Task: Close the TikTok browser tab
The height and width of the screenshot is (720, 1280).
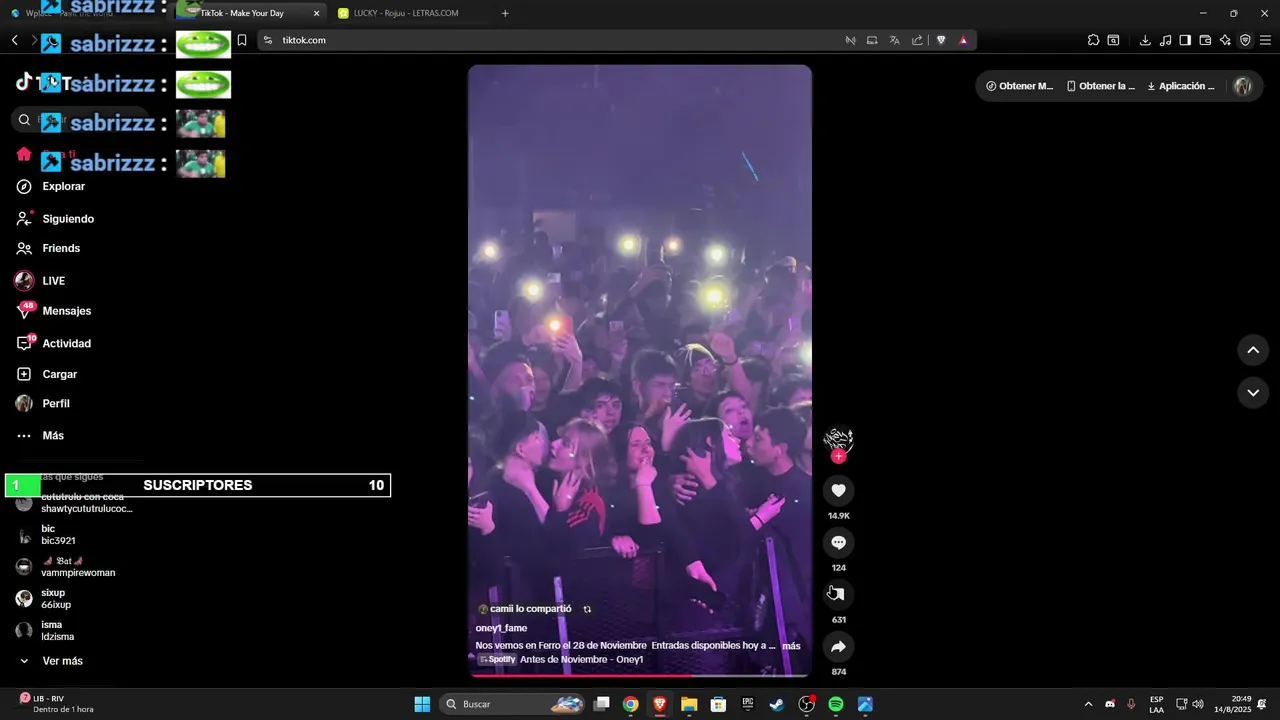Action: 317,13
